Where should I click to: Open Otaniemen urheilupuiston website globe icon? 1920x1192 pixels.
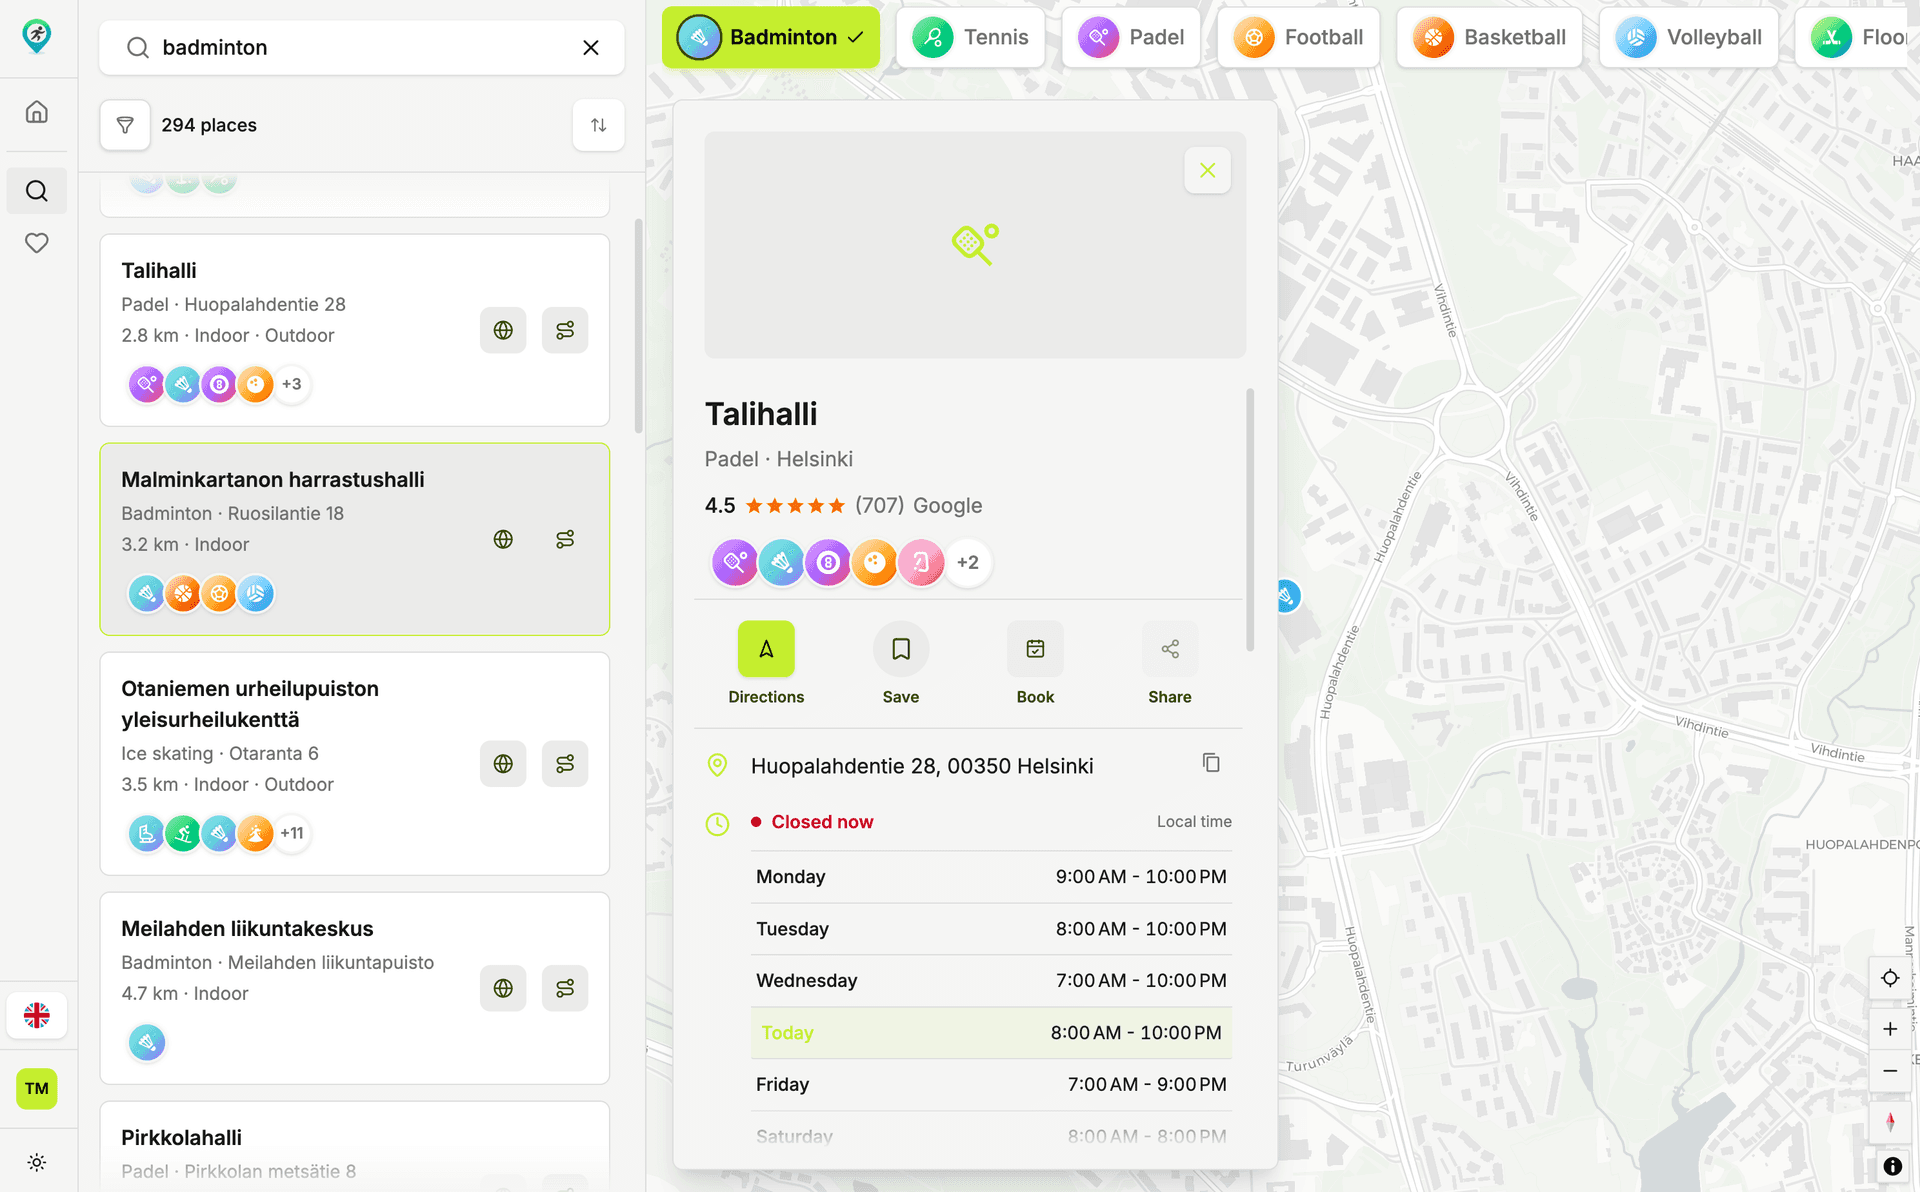(x=503, y=764)
